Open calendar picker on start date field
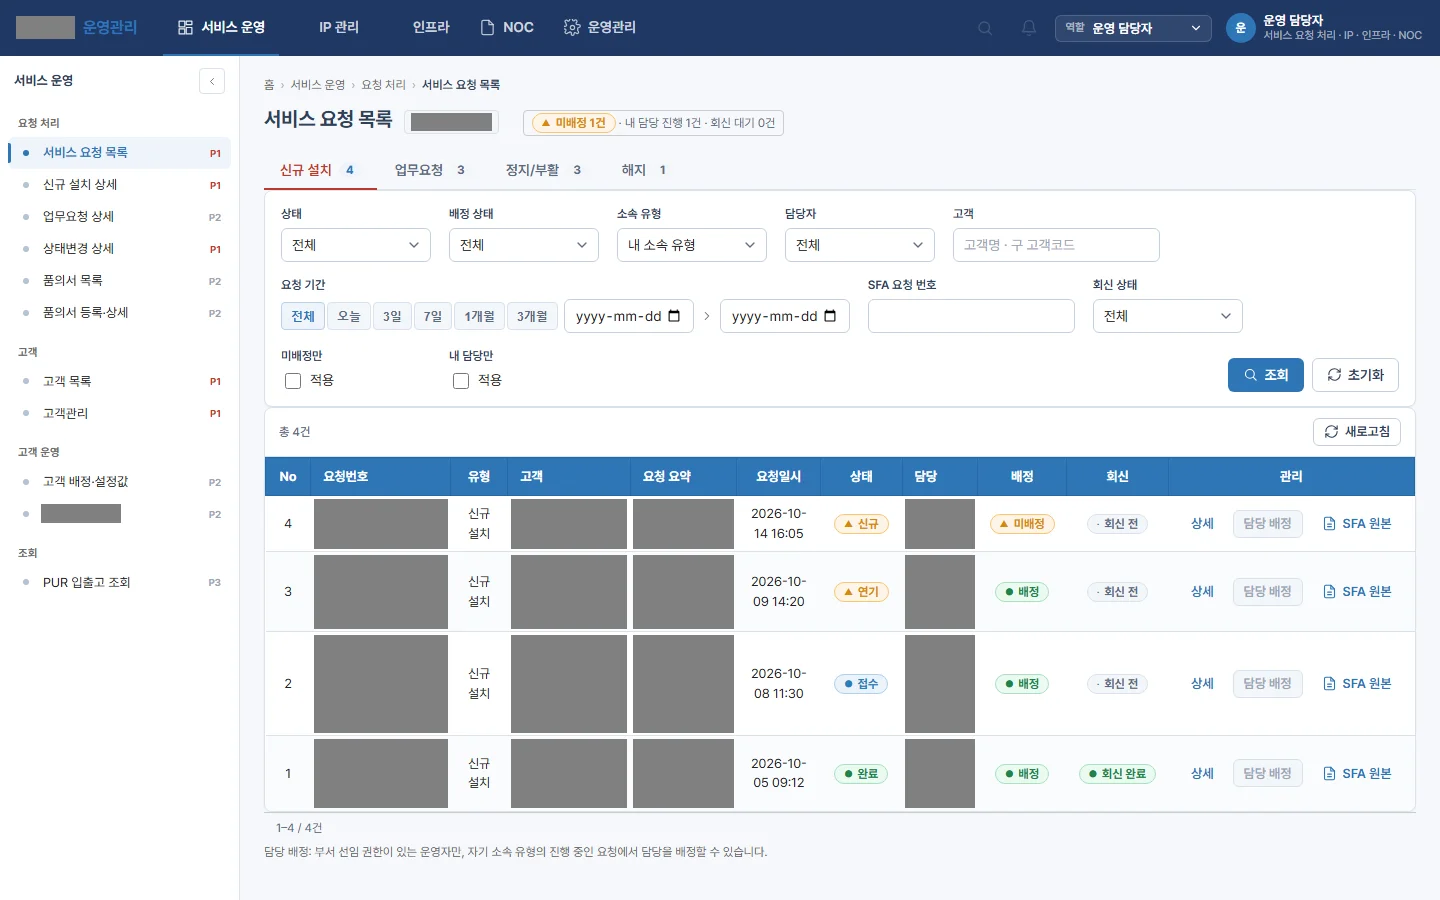 [x=674, y=316]
